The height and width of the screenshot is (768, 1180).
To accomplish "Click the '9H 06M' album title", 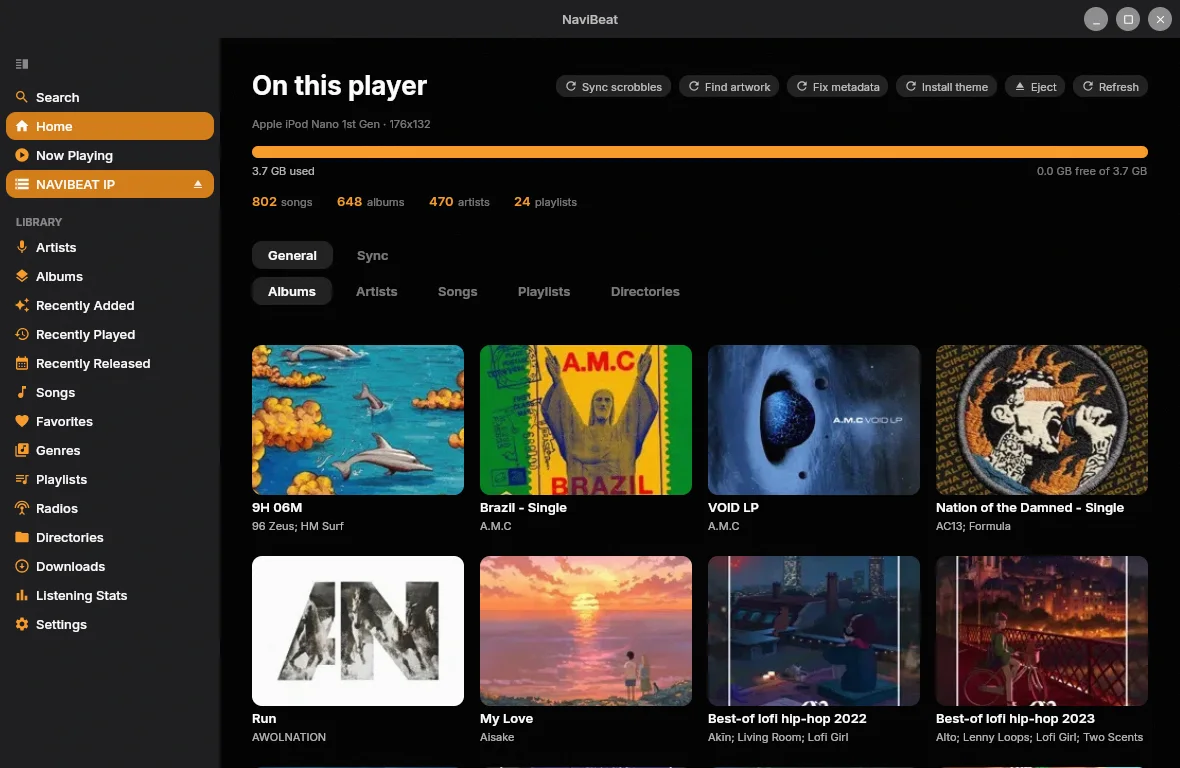I will pyautogui.click(x=277, y=508).
